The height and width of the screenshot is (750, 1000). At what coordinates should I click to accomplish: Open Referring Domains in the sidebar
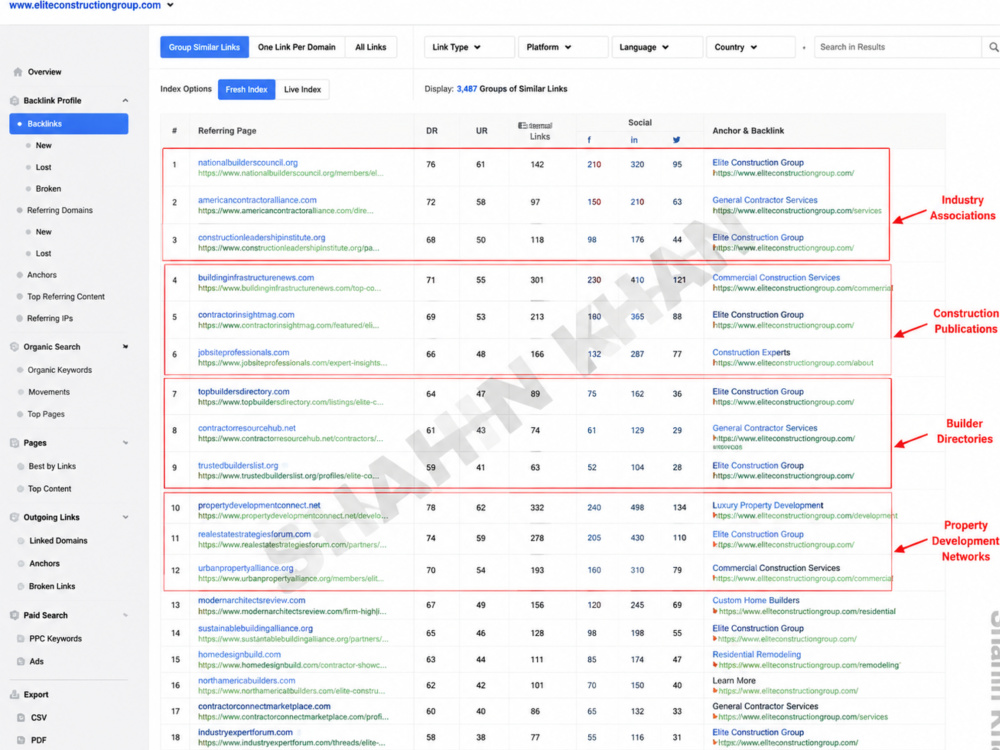coord(60,210)
